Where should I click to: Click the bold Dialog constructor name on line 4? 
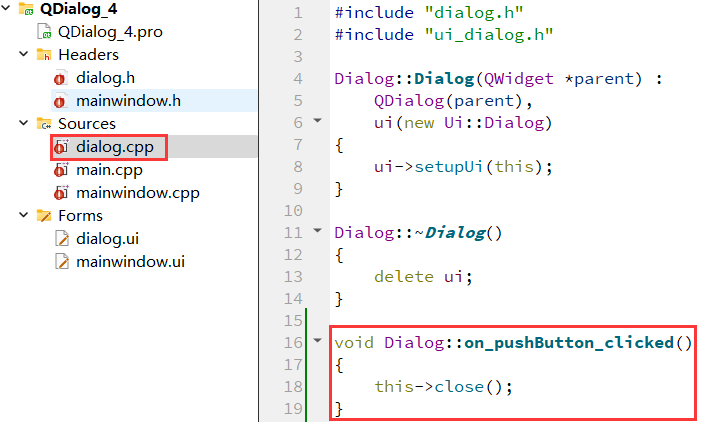tap(444, 79)
